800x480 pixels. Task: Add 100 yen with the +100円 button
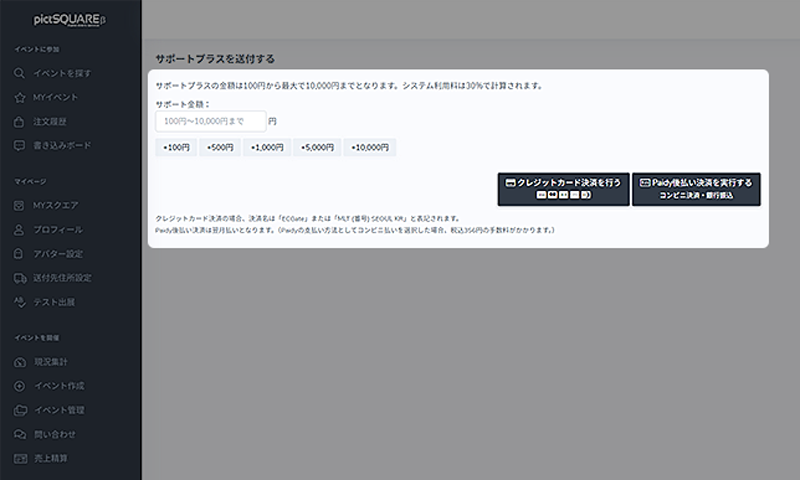176,147
